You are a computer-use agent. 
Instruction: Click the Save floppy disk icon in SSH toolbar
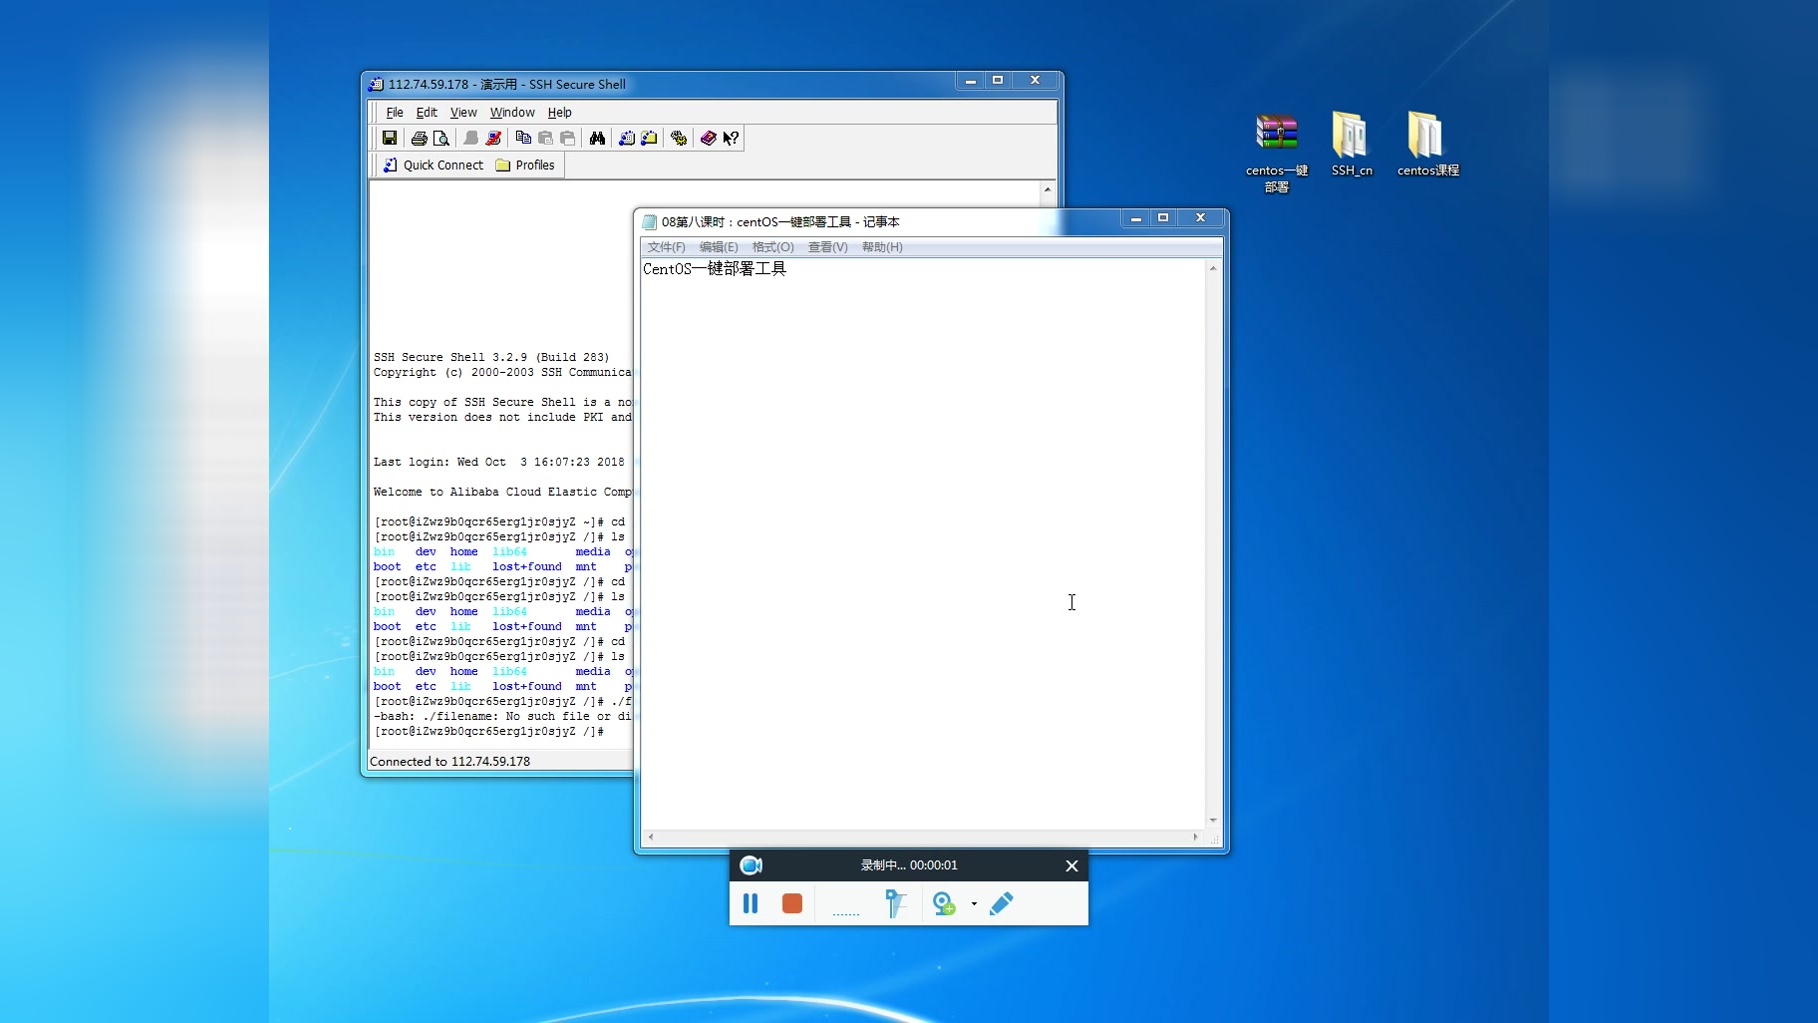(390, 138)
